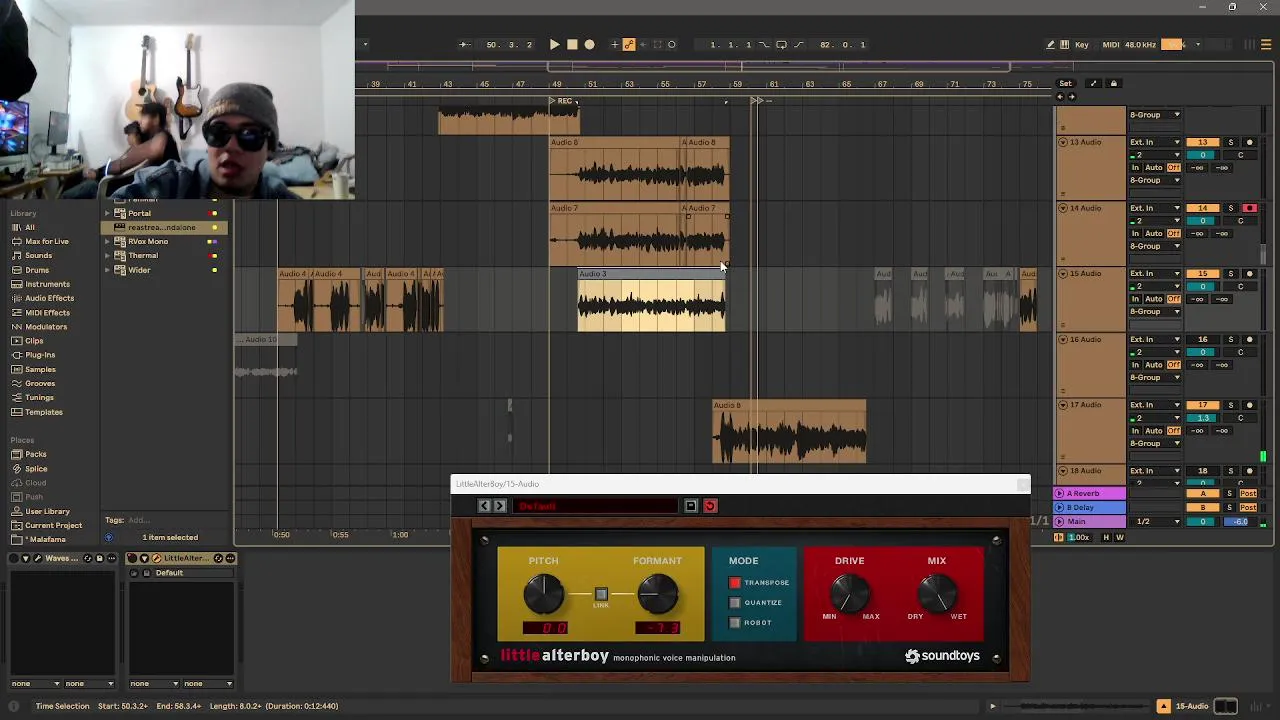
Task: Toggle the Loop switch in the transport bar
Action: point(781,44)
